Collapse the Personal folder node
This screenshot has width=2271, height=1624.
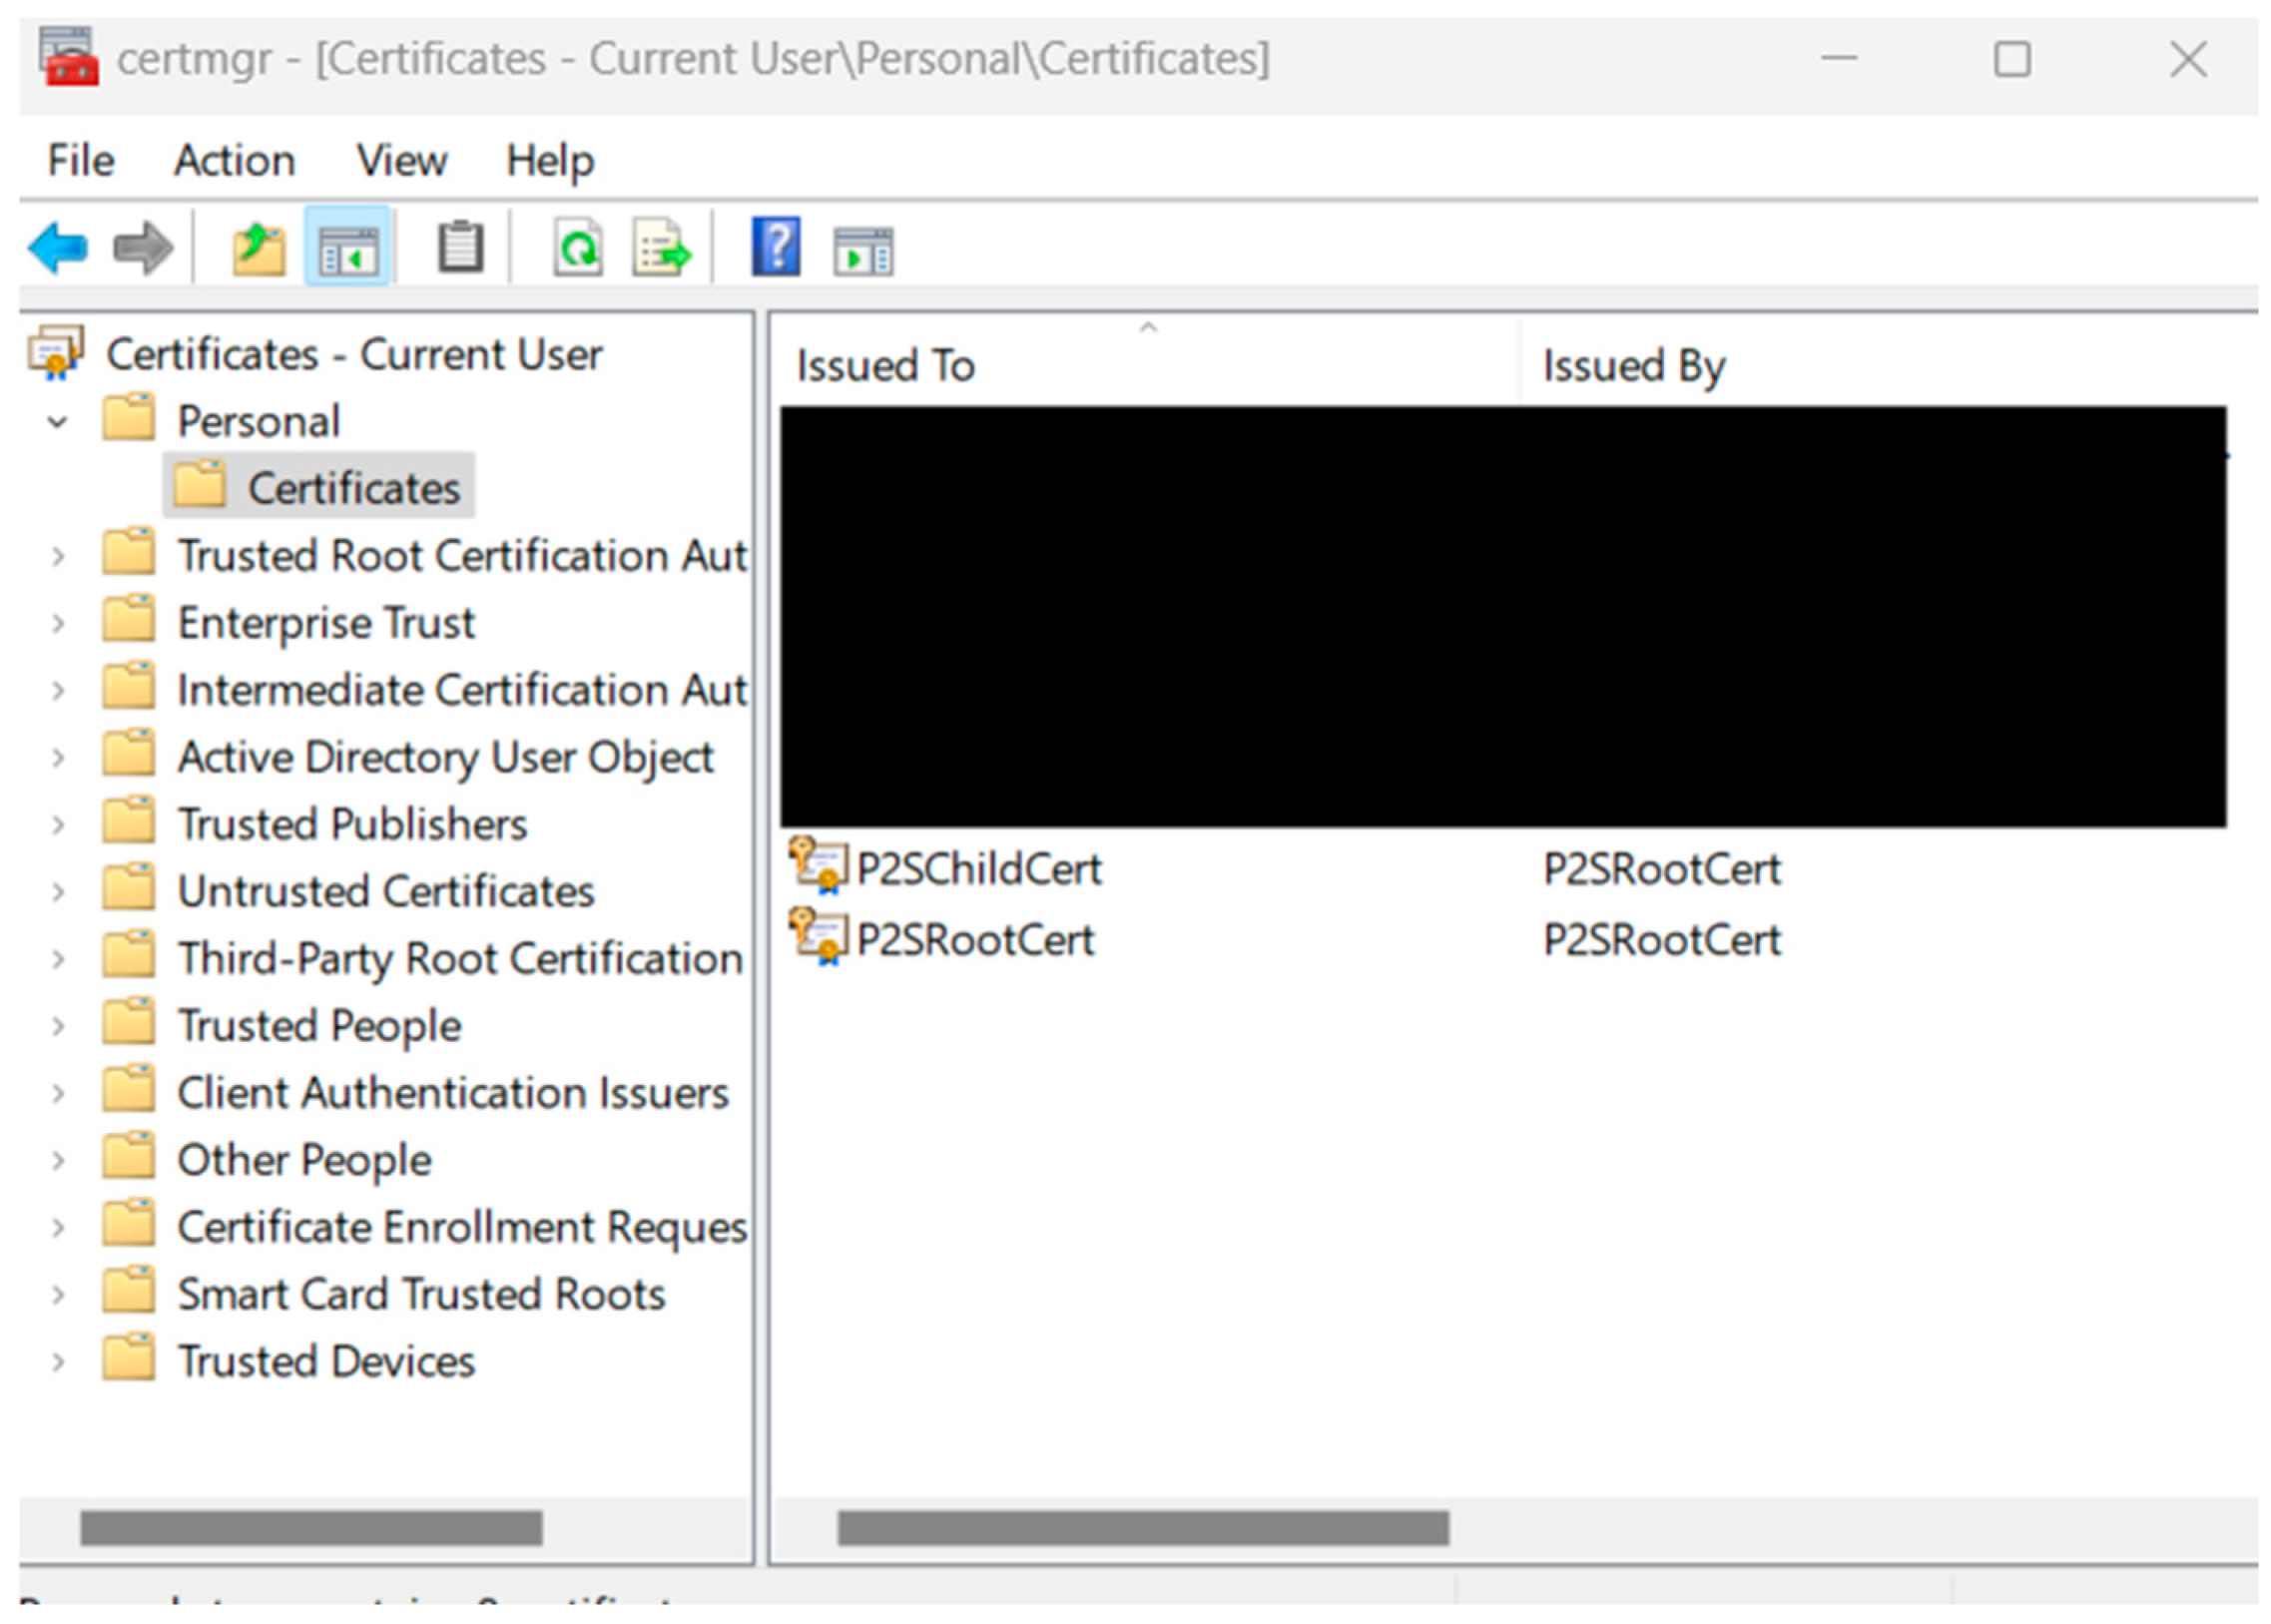click(58, 422)
